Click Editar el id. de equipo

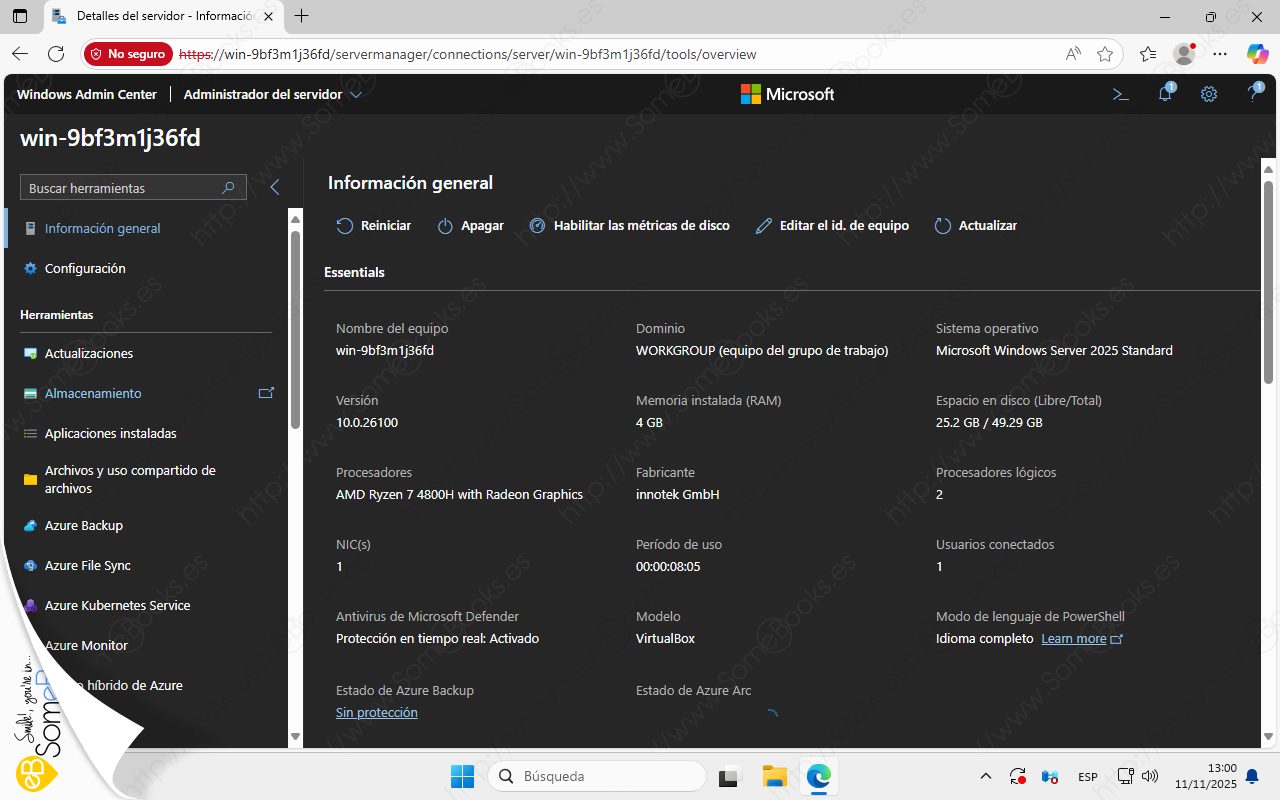[x=832, y=226]
